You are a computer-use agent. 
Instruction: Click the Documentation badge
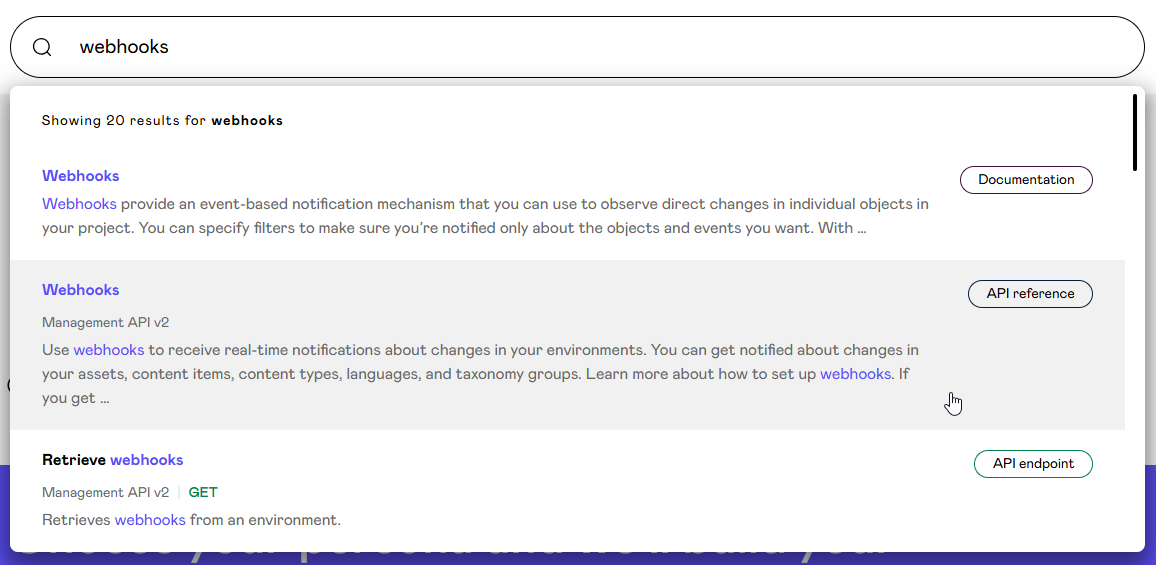(1026, 180)
